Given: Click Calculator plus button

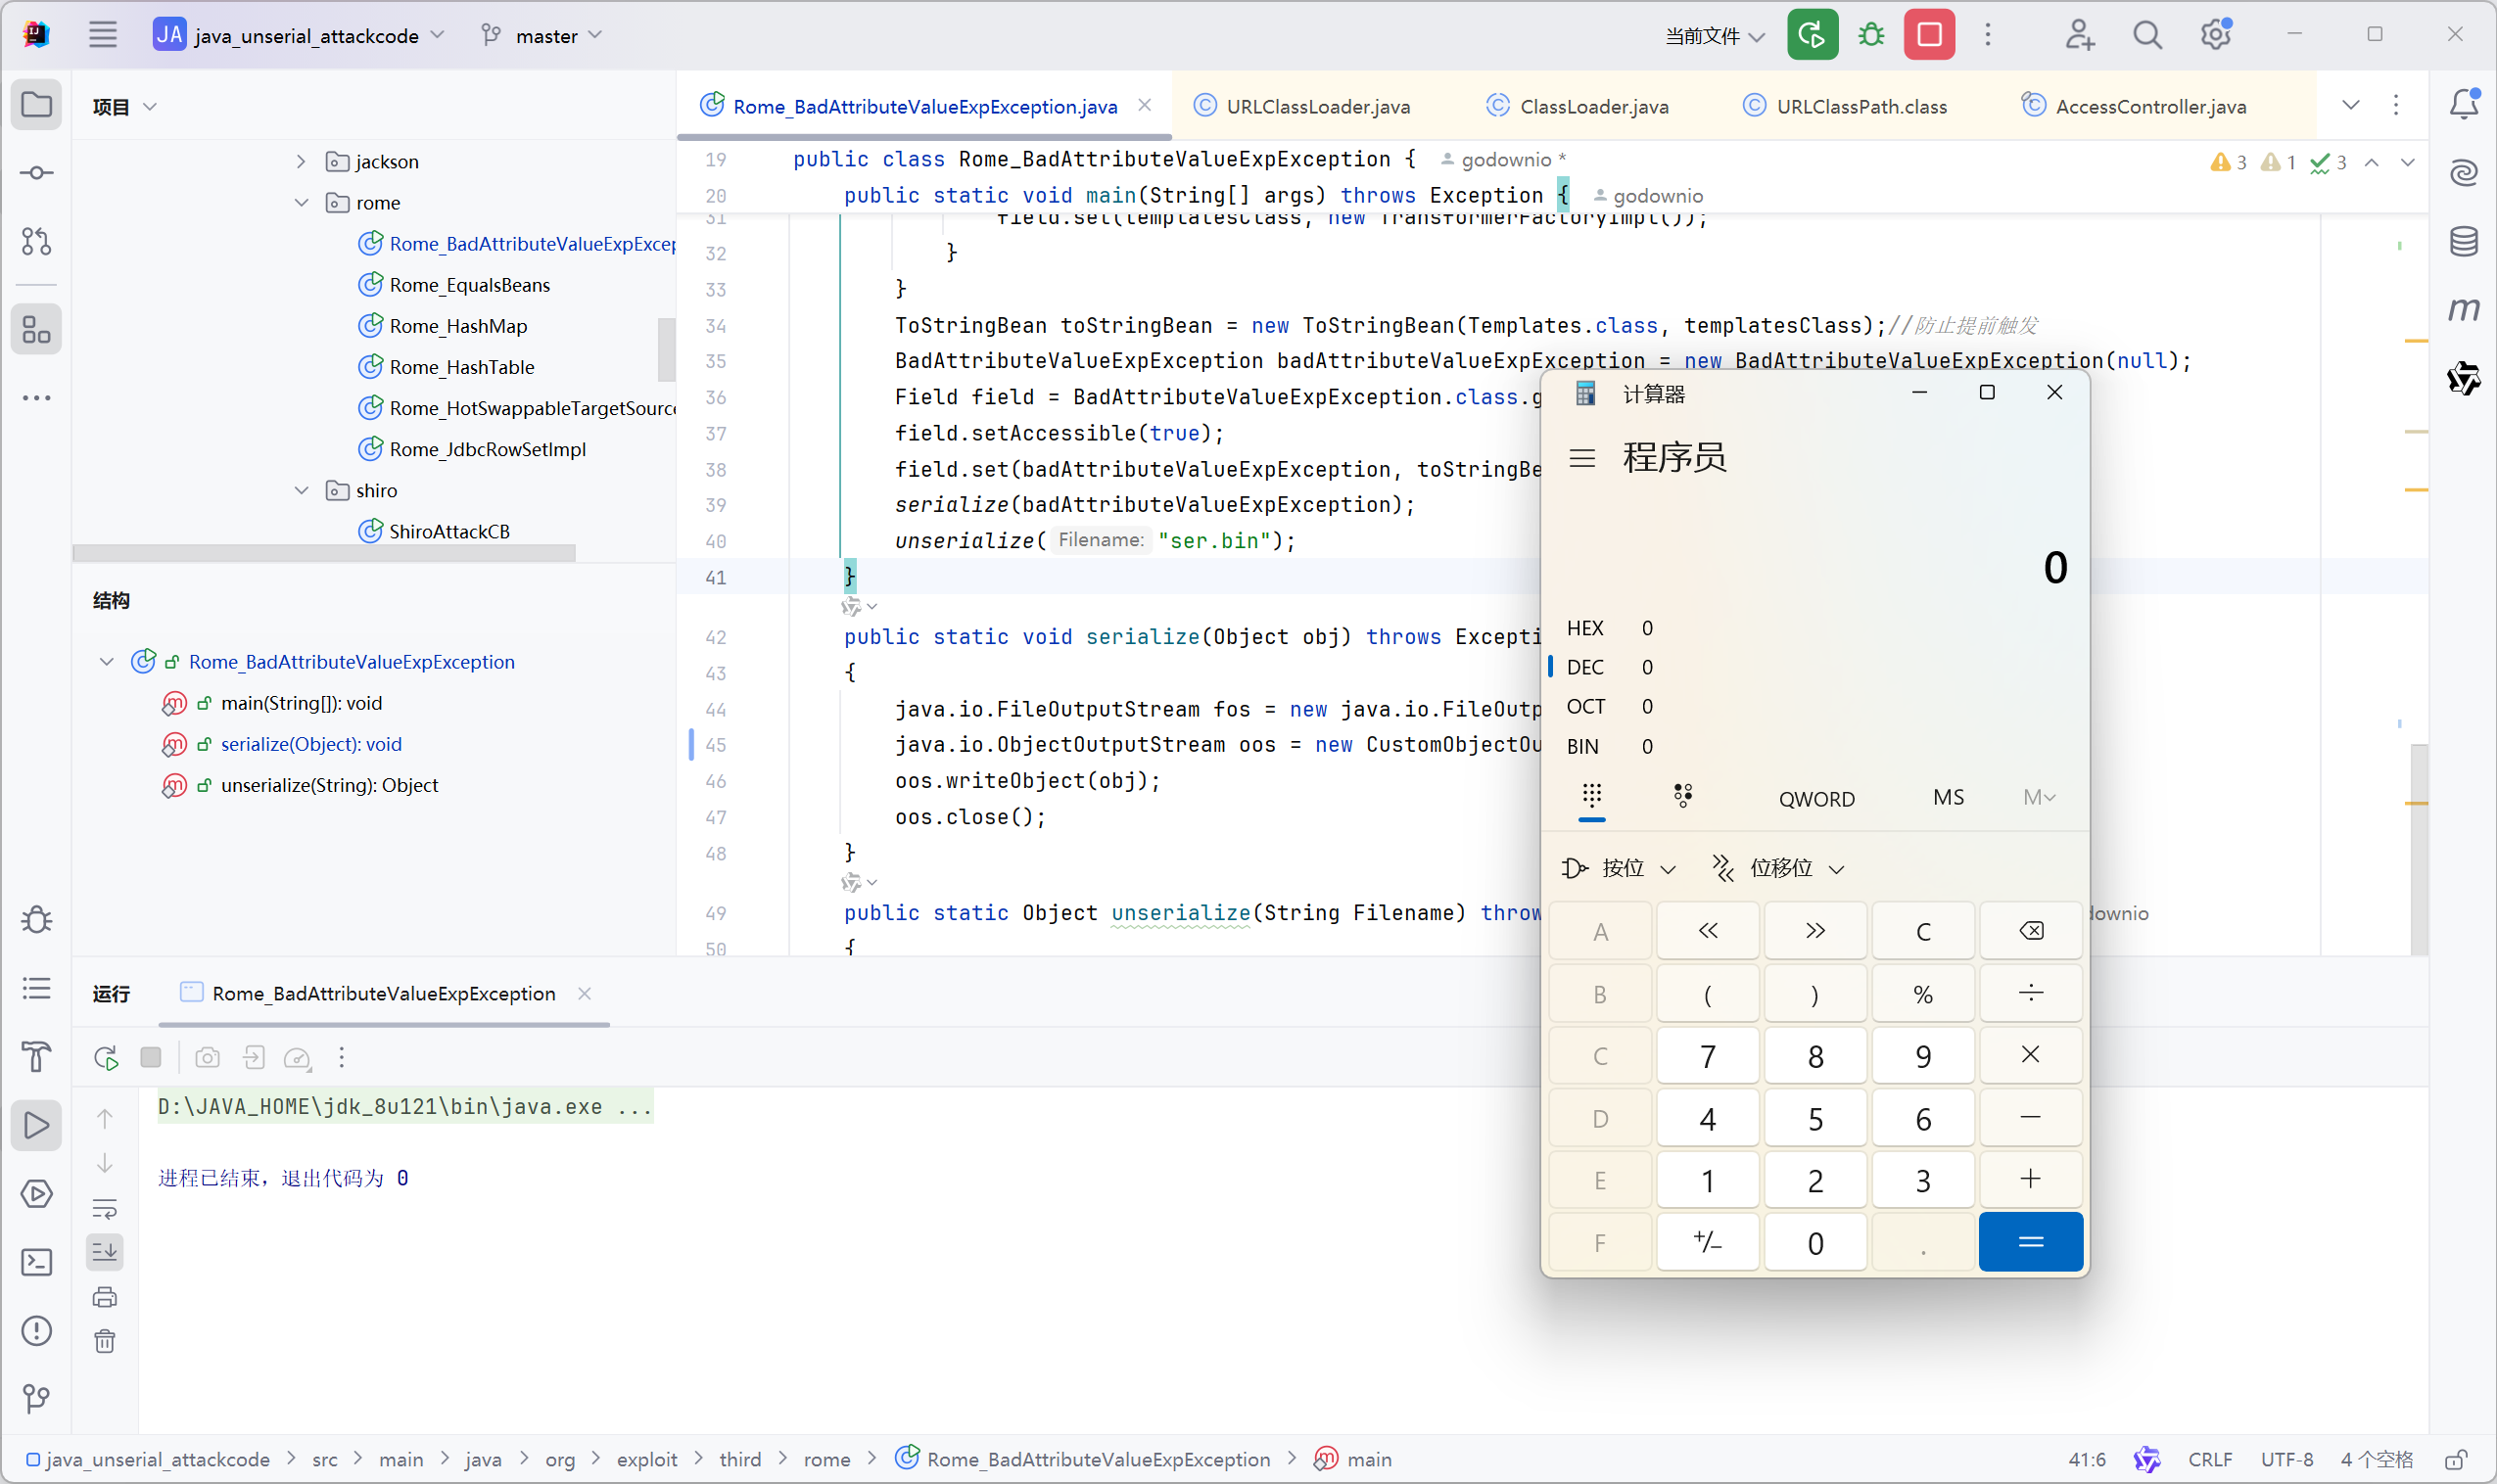Looking at the screenshot, I should tap(2030, 1180).
